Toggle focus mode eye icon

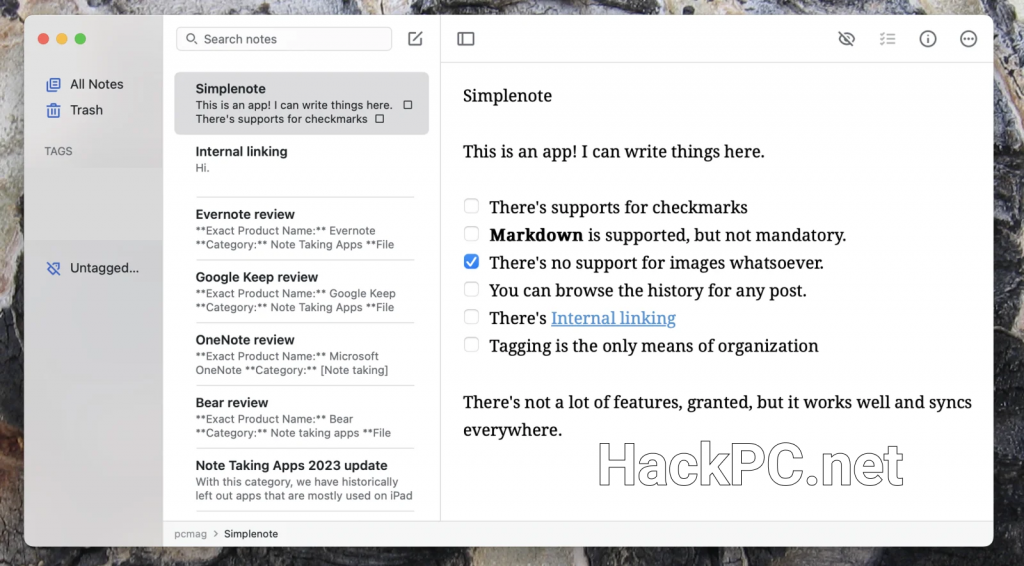coord(846,39)
